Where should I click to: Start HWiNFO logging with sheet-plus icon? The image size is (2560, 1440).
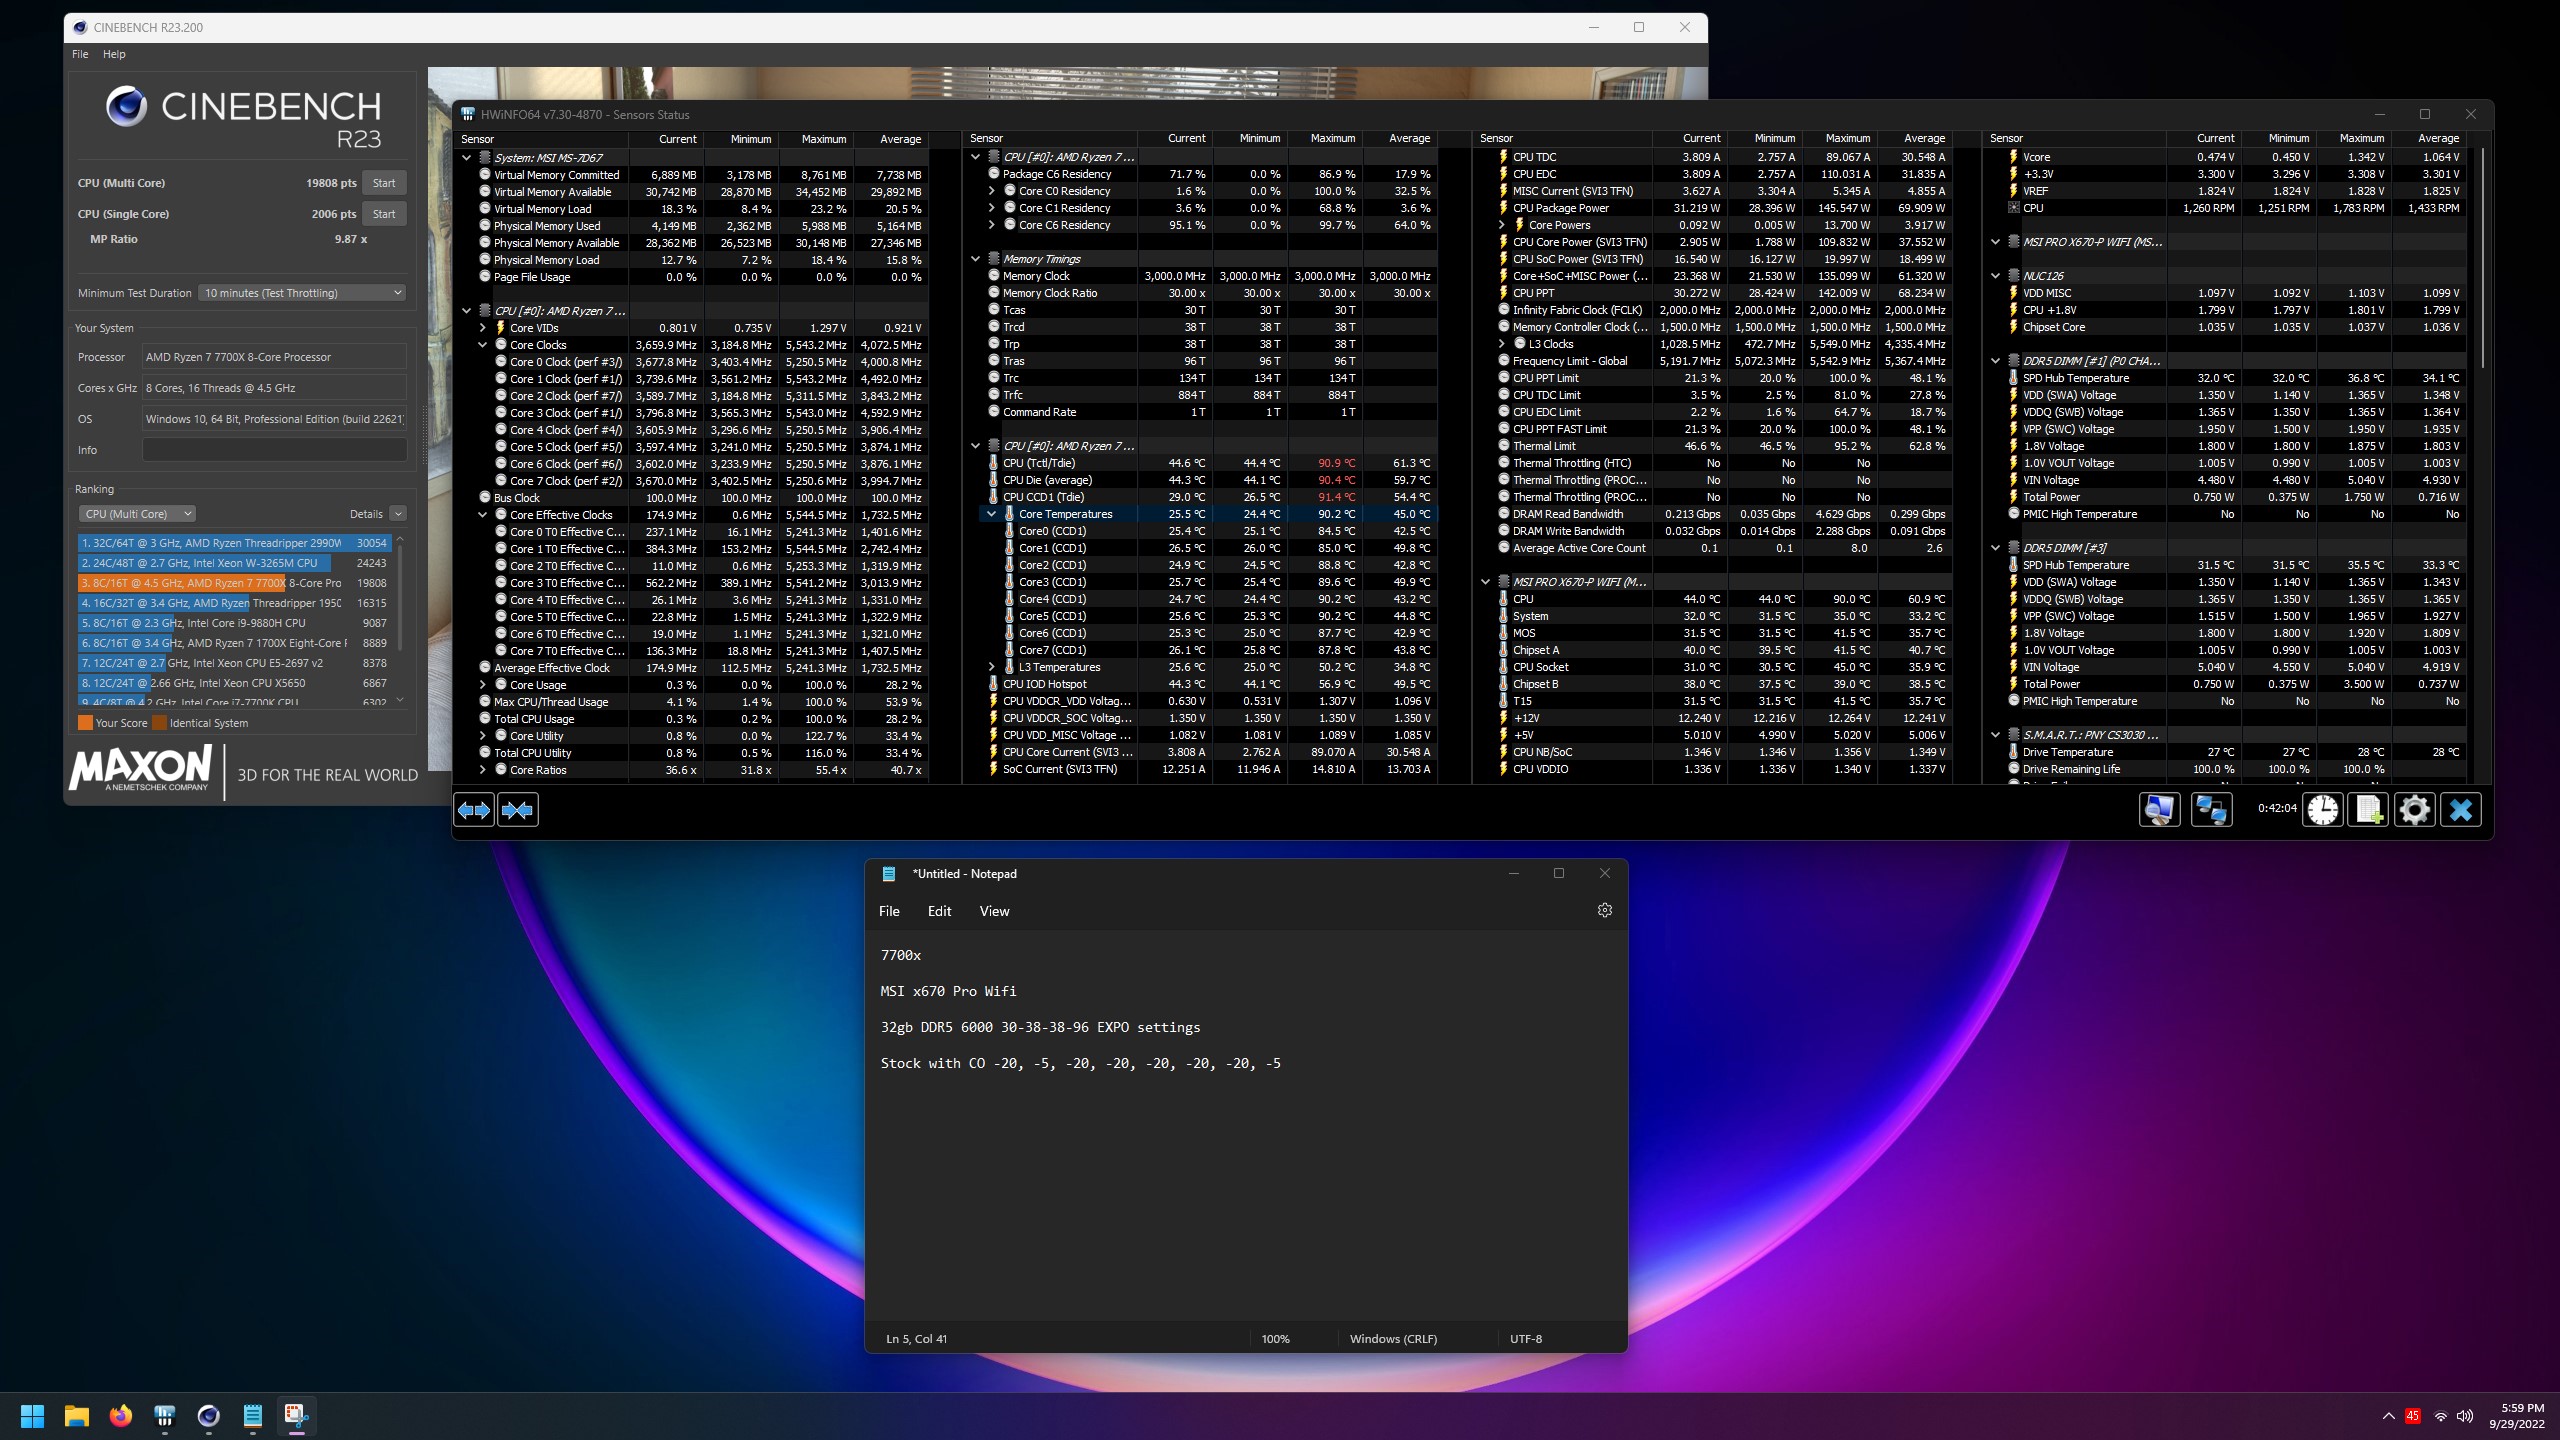click(x=2368, y=810)
